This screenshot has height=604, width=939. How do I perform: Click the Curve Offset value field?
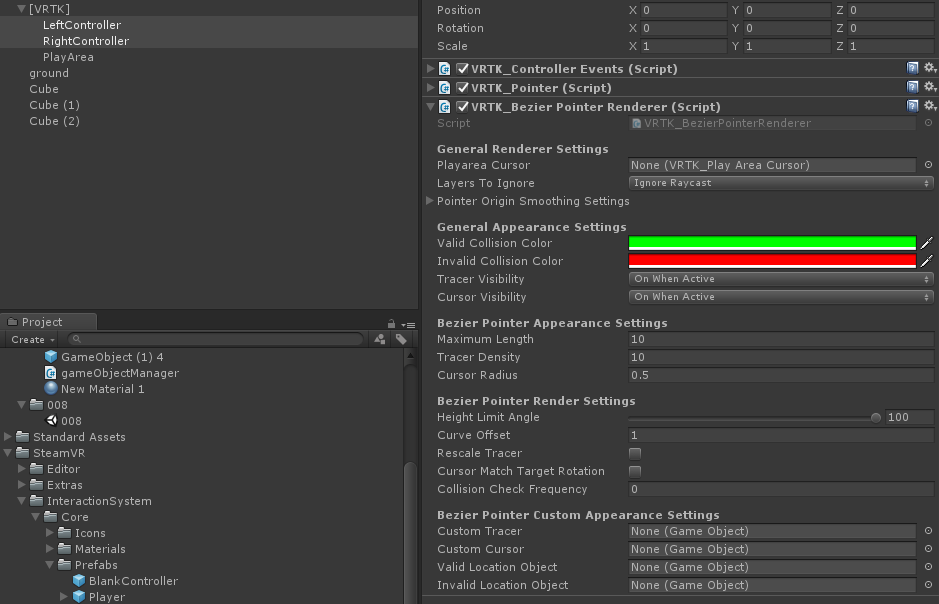(781, 435)
